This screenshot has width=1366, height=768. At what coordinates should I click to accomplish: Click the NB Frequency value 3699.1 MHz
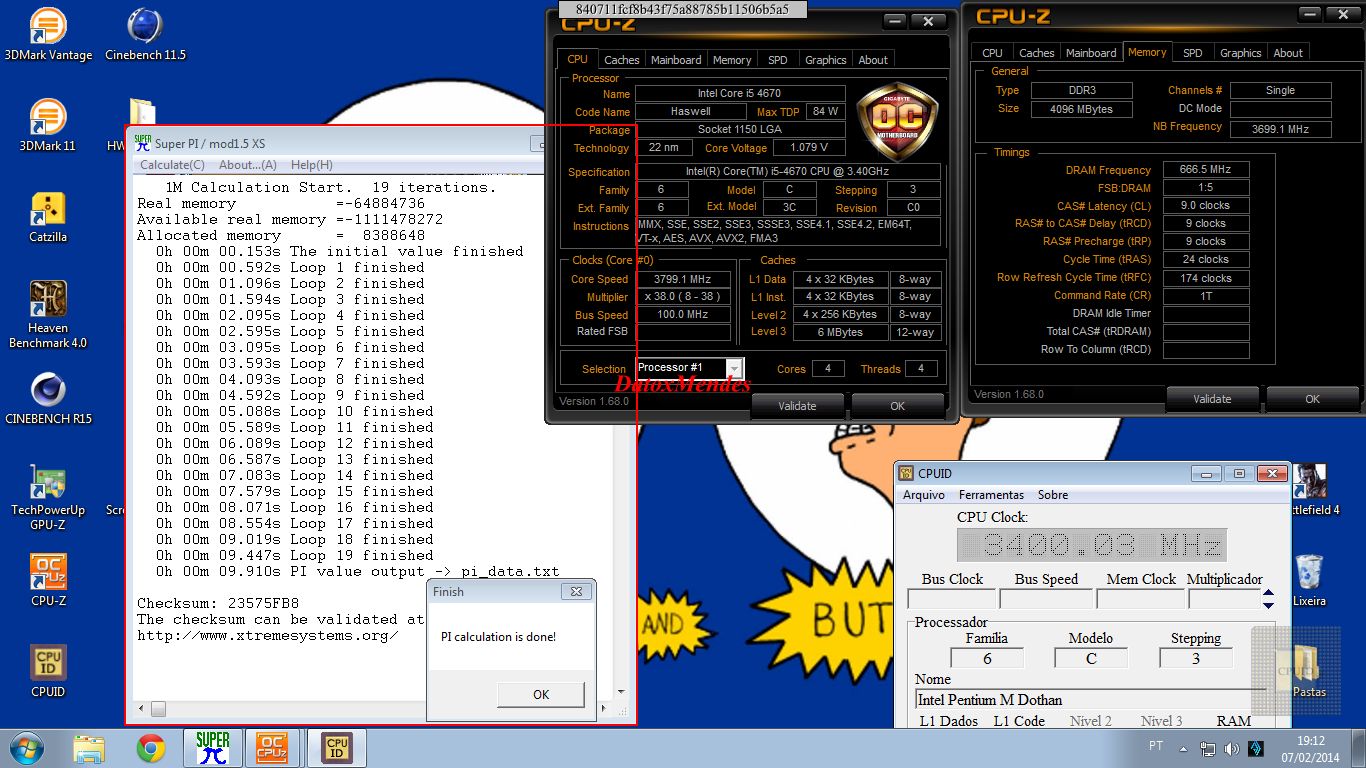(x=1280, y=129)
